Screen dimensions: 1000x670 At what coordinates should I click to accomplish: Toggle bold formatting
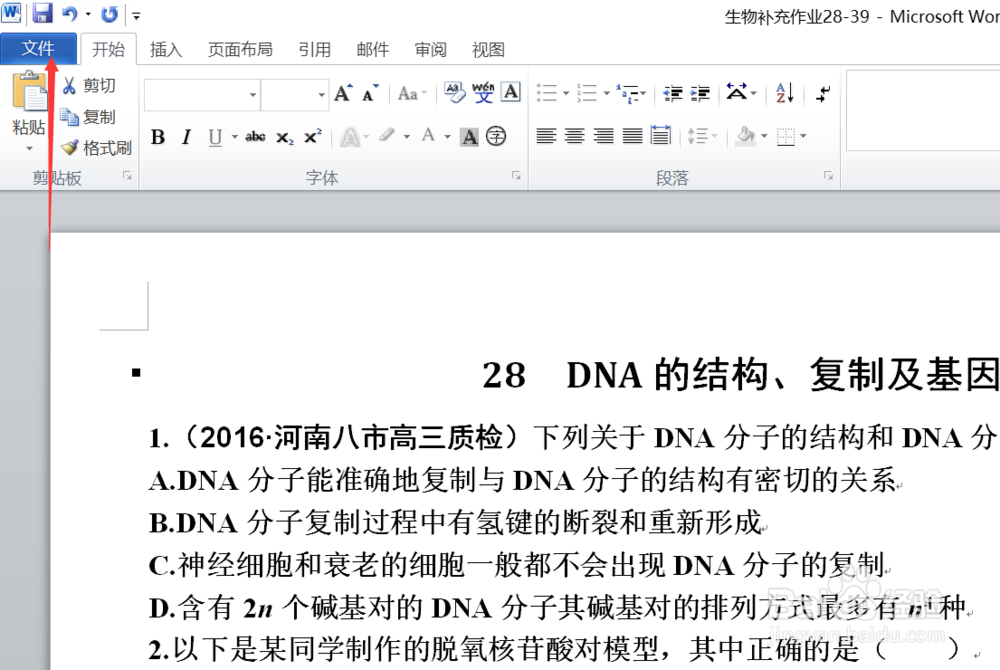point(157,137)
